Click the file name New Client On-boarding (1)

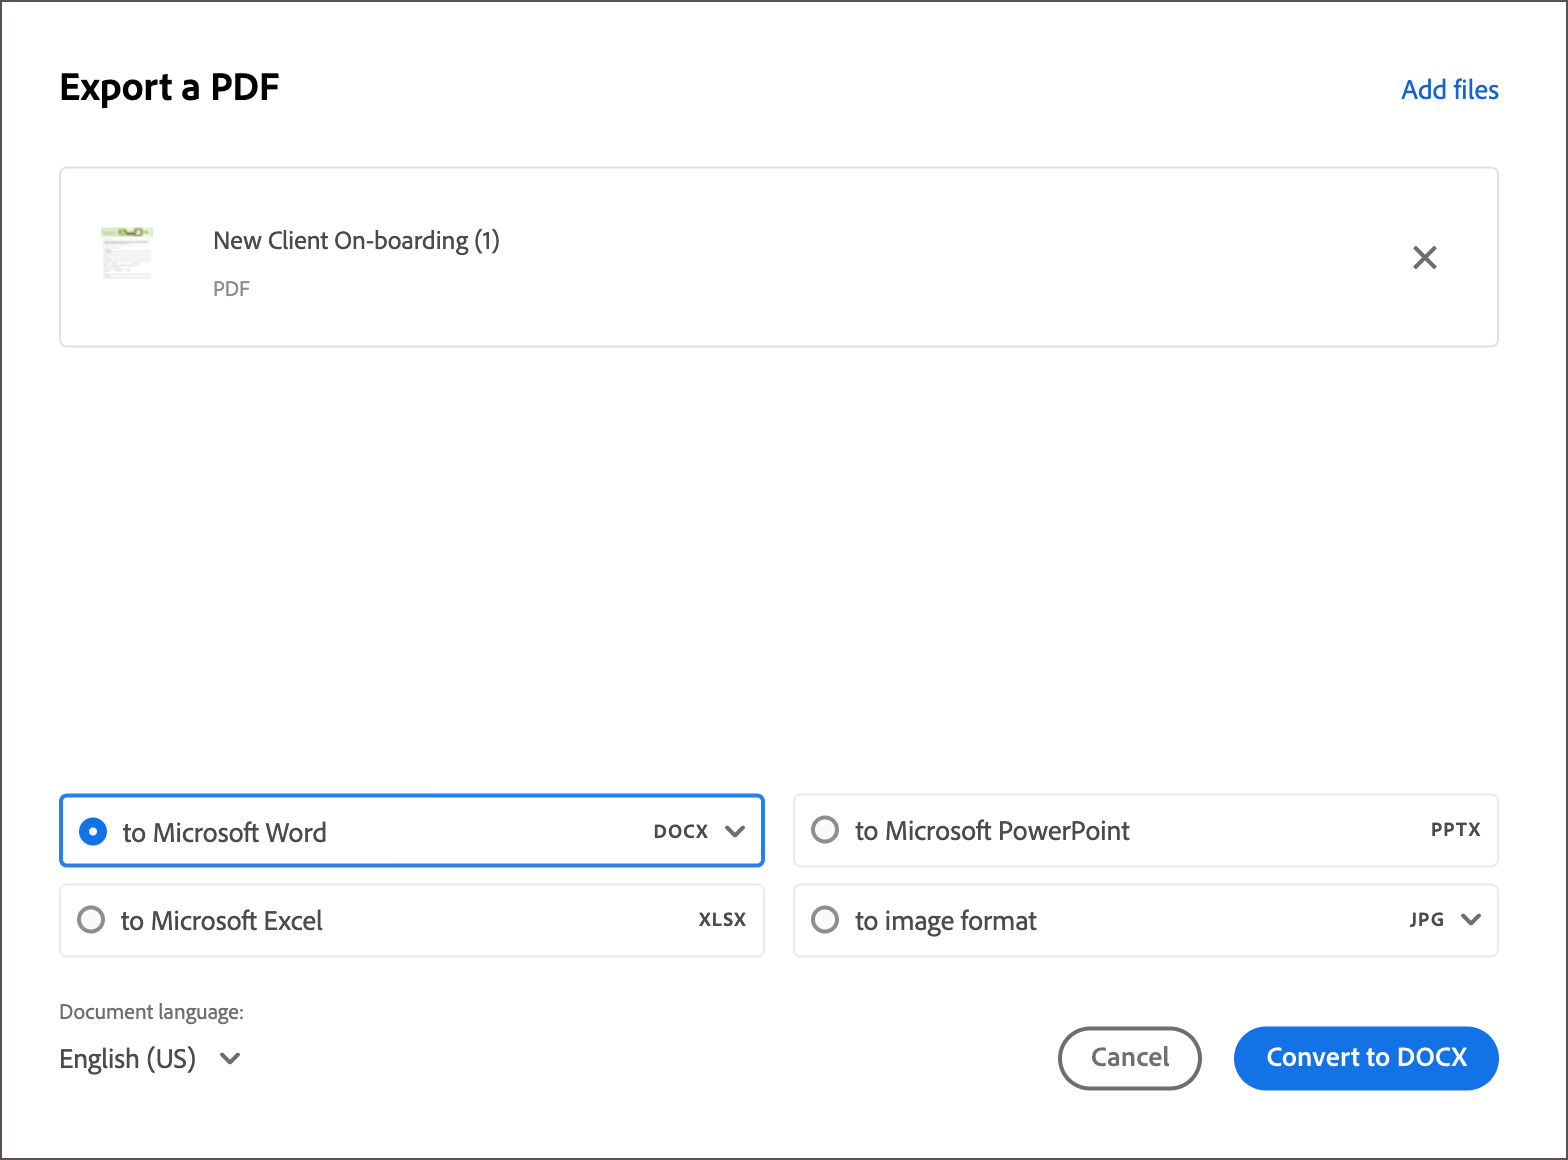[x=356, y=241]
